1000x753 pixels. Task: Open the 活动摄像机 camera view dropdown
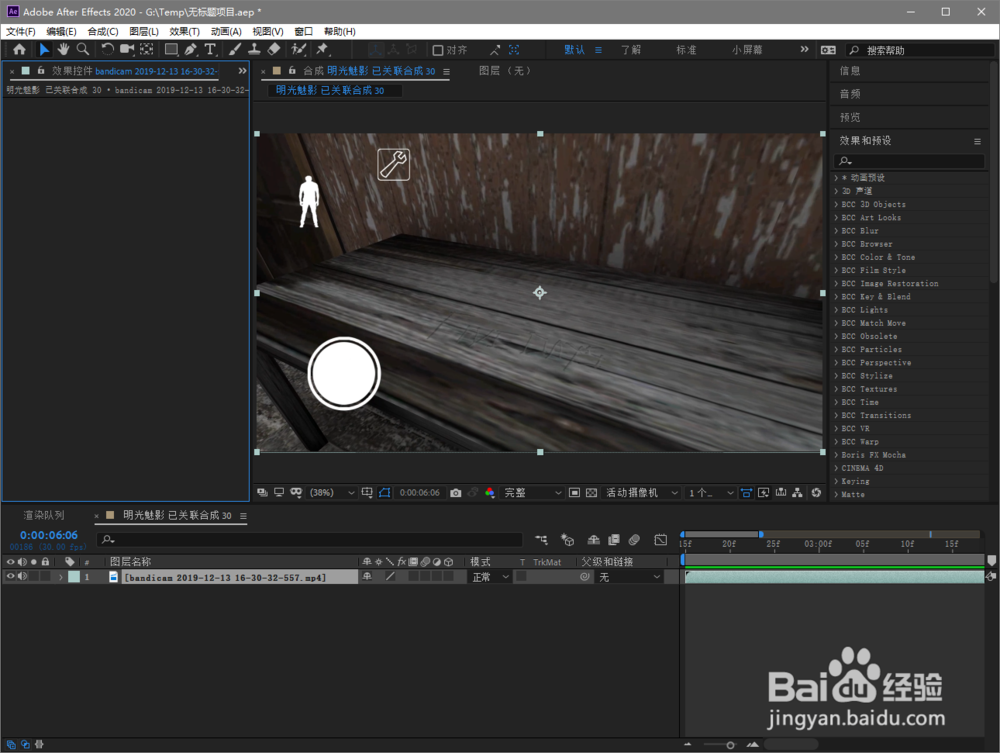click(642, 493)
